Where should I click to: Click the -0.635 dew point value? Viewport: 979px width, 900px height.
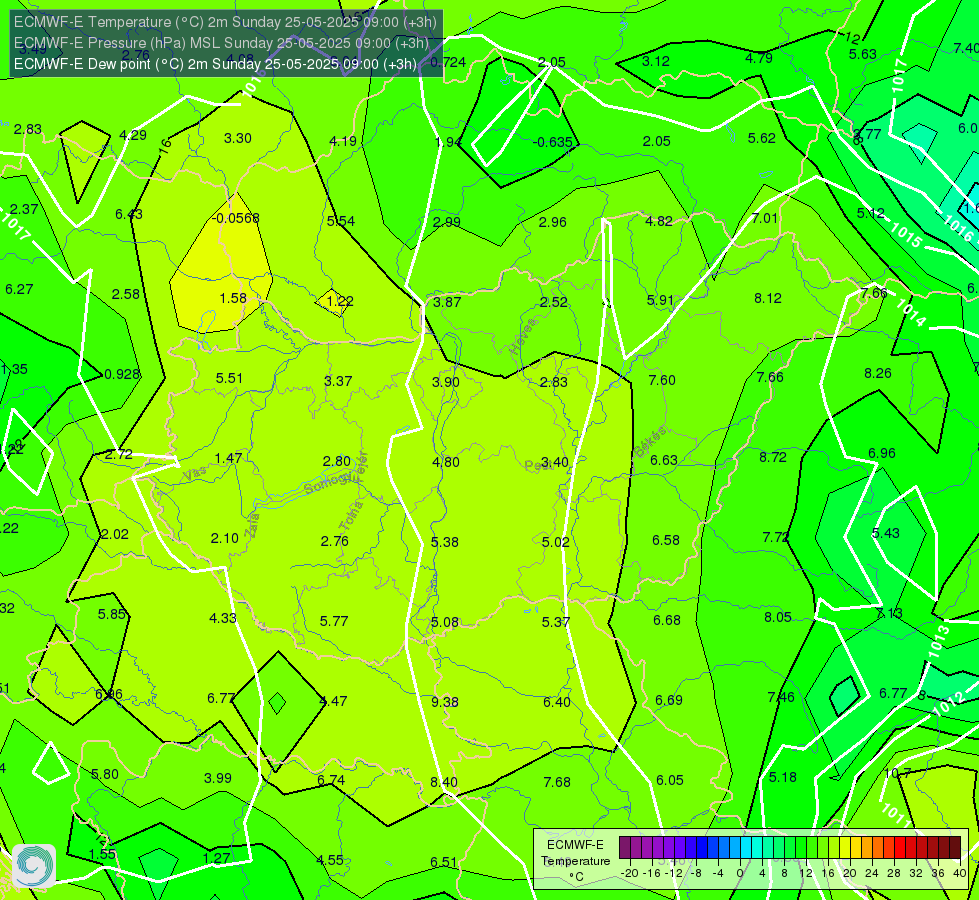pos(553,142)
